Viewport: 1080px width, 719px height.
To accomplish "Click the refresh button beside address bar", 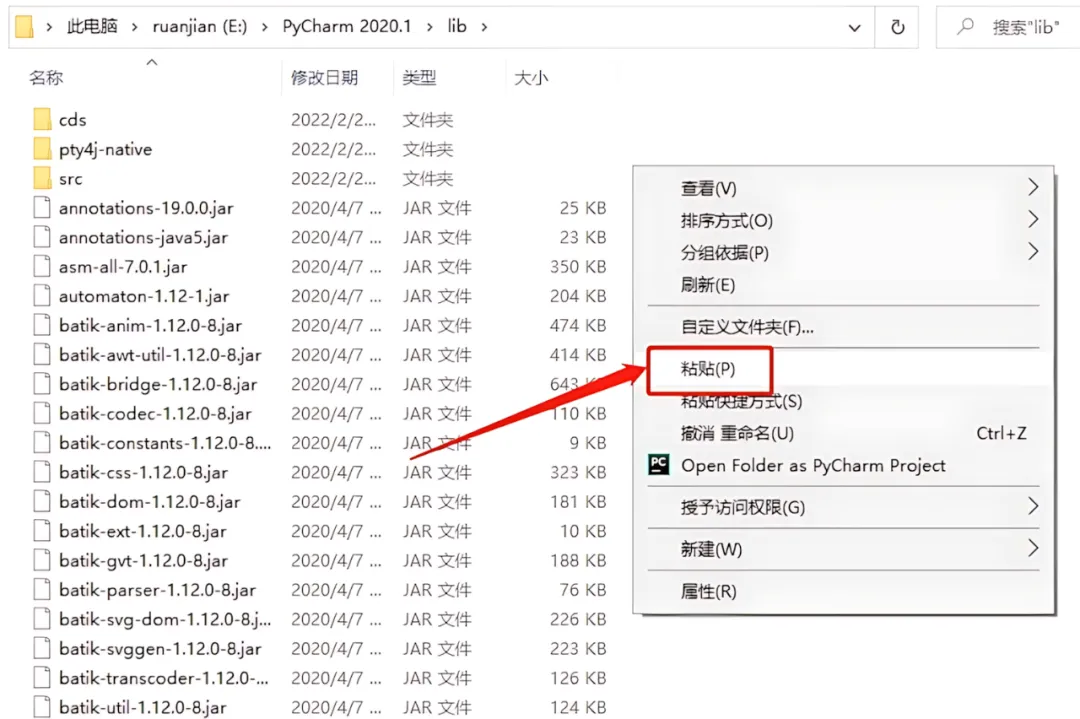I will (x=897, y=27).
